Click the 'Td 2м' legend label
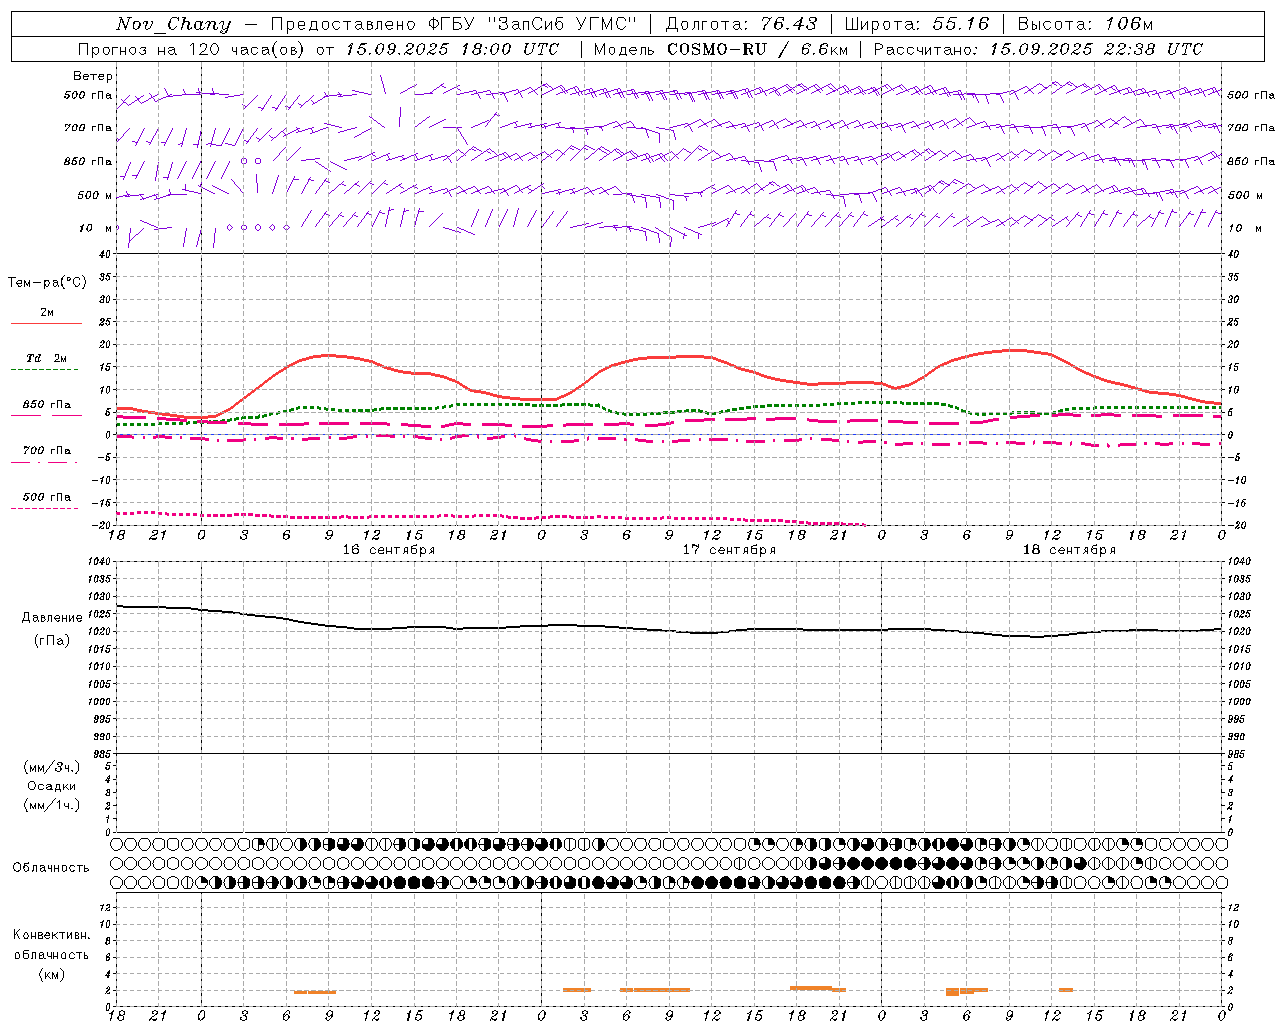Screen dimensions: 1280x1024 [x=46, y=358]
